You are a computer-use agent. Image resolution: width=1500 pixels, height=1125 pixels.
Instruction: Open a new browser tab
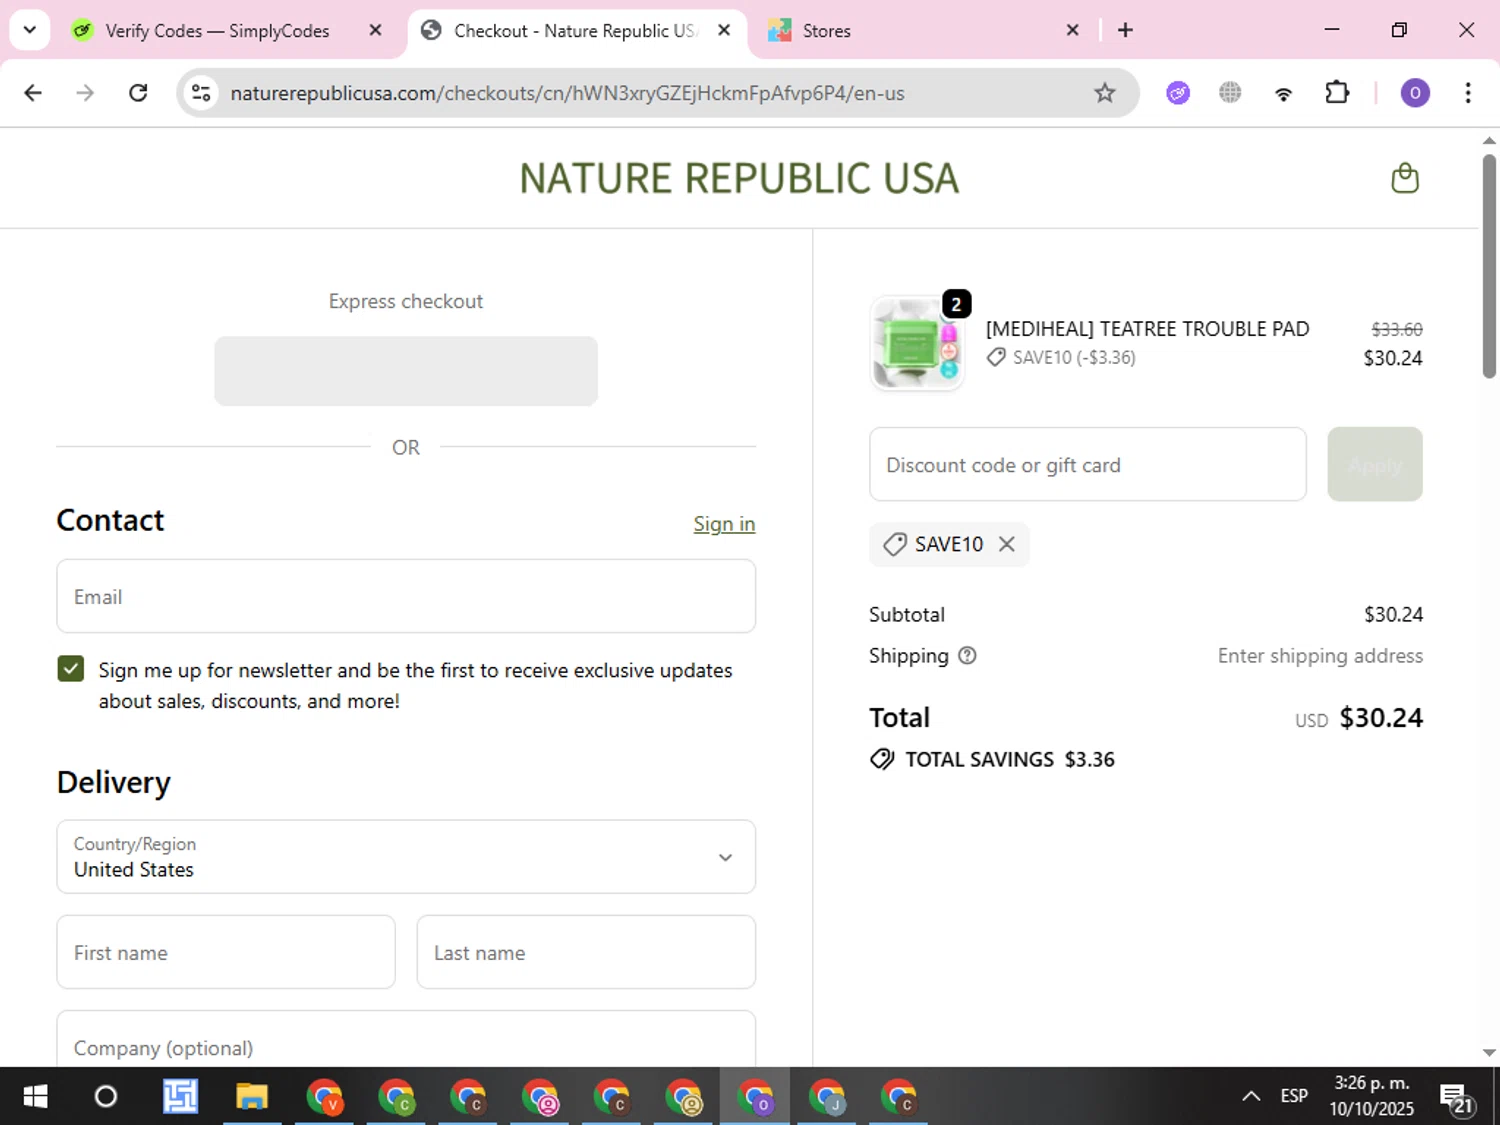tap(1125, 30)
